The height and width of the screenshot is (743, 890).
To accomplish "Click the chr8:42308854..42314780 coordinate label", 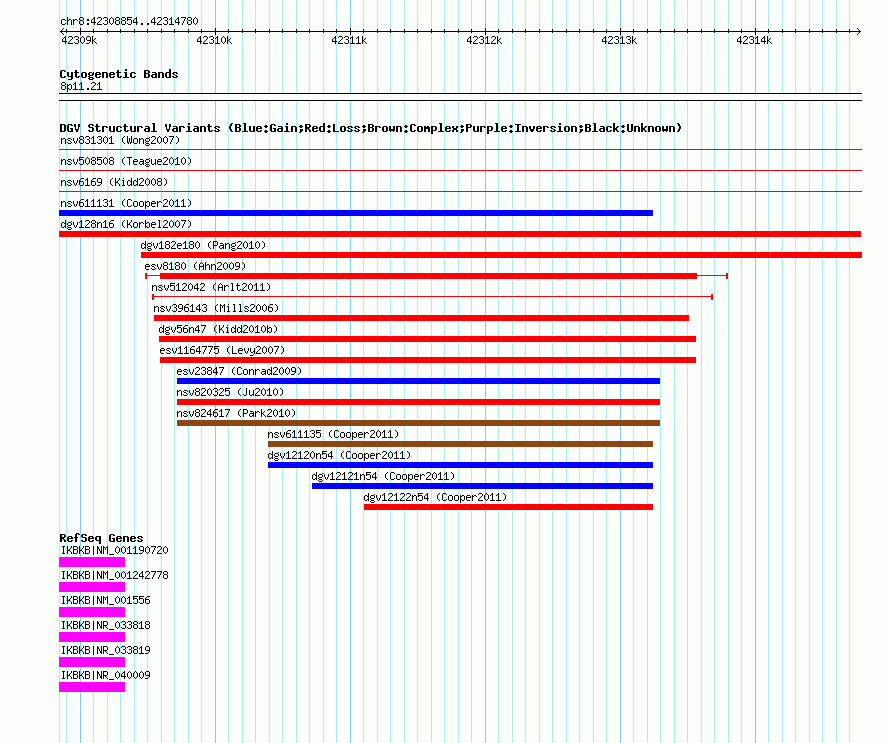I will 129,21.
